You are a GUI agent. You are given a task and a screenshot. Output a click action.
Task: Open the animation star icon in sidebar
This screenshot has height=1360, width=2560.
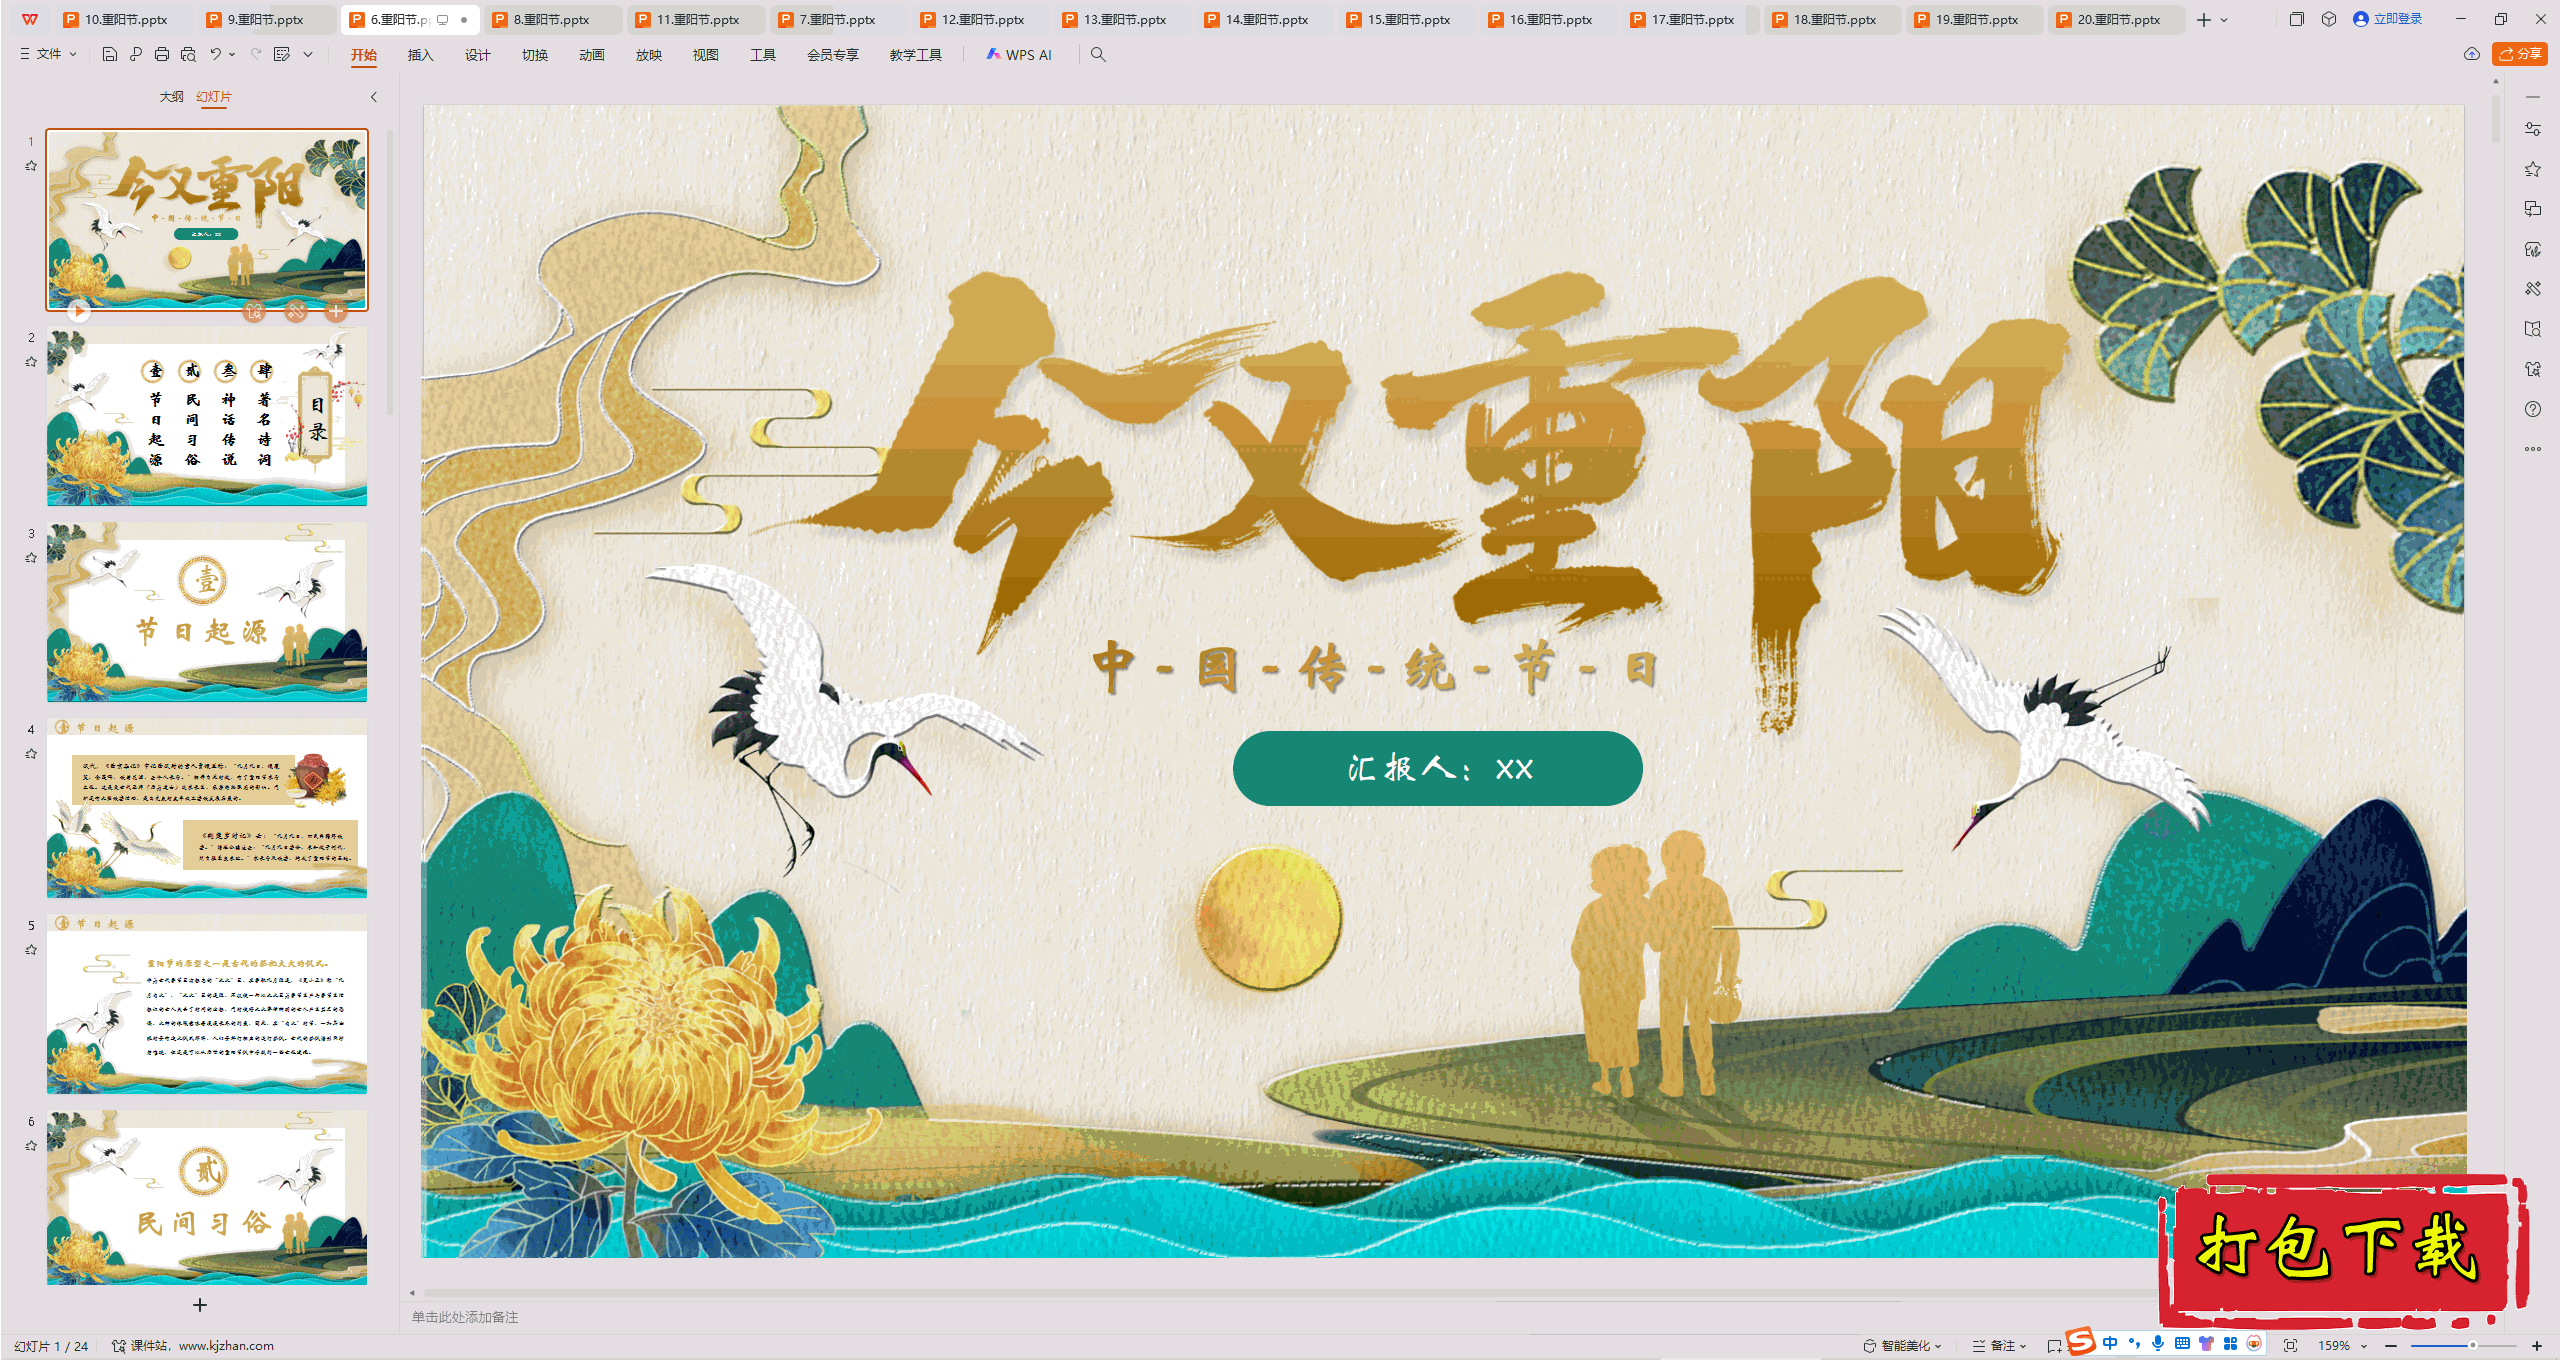[x=2532, y=169]
